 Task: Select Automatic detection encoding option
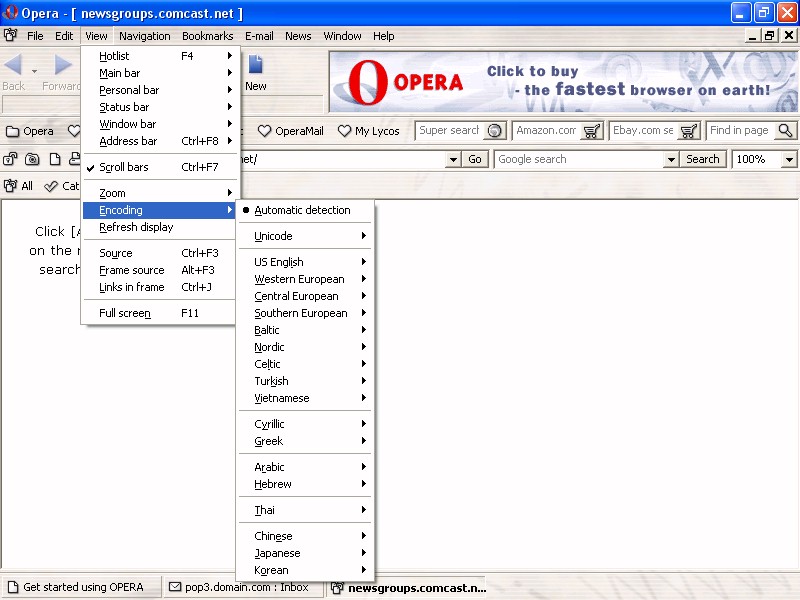302,211
